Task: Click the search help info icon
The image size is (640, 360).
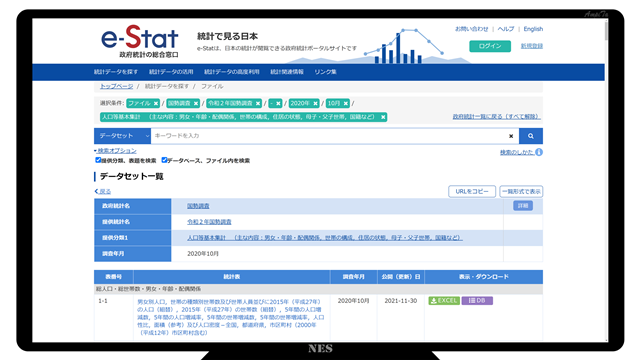Action: click(539, 152)
